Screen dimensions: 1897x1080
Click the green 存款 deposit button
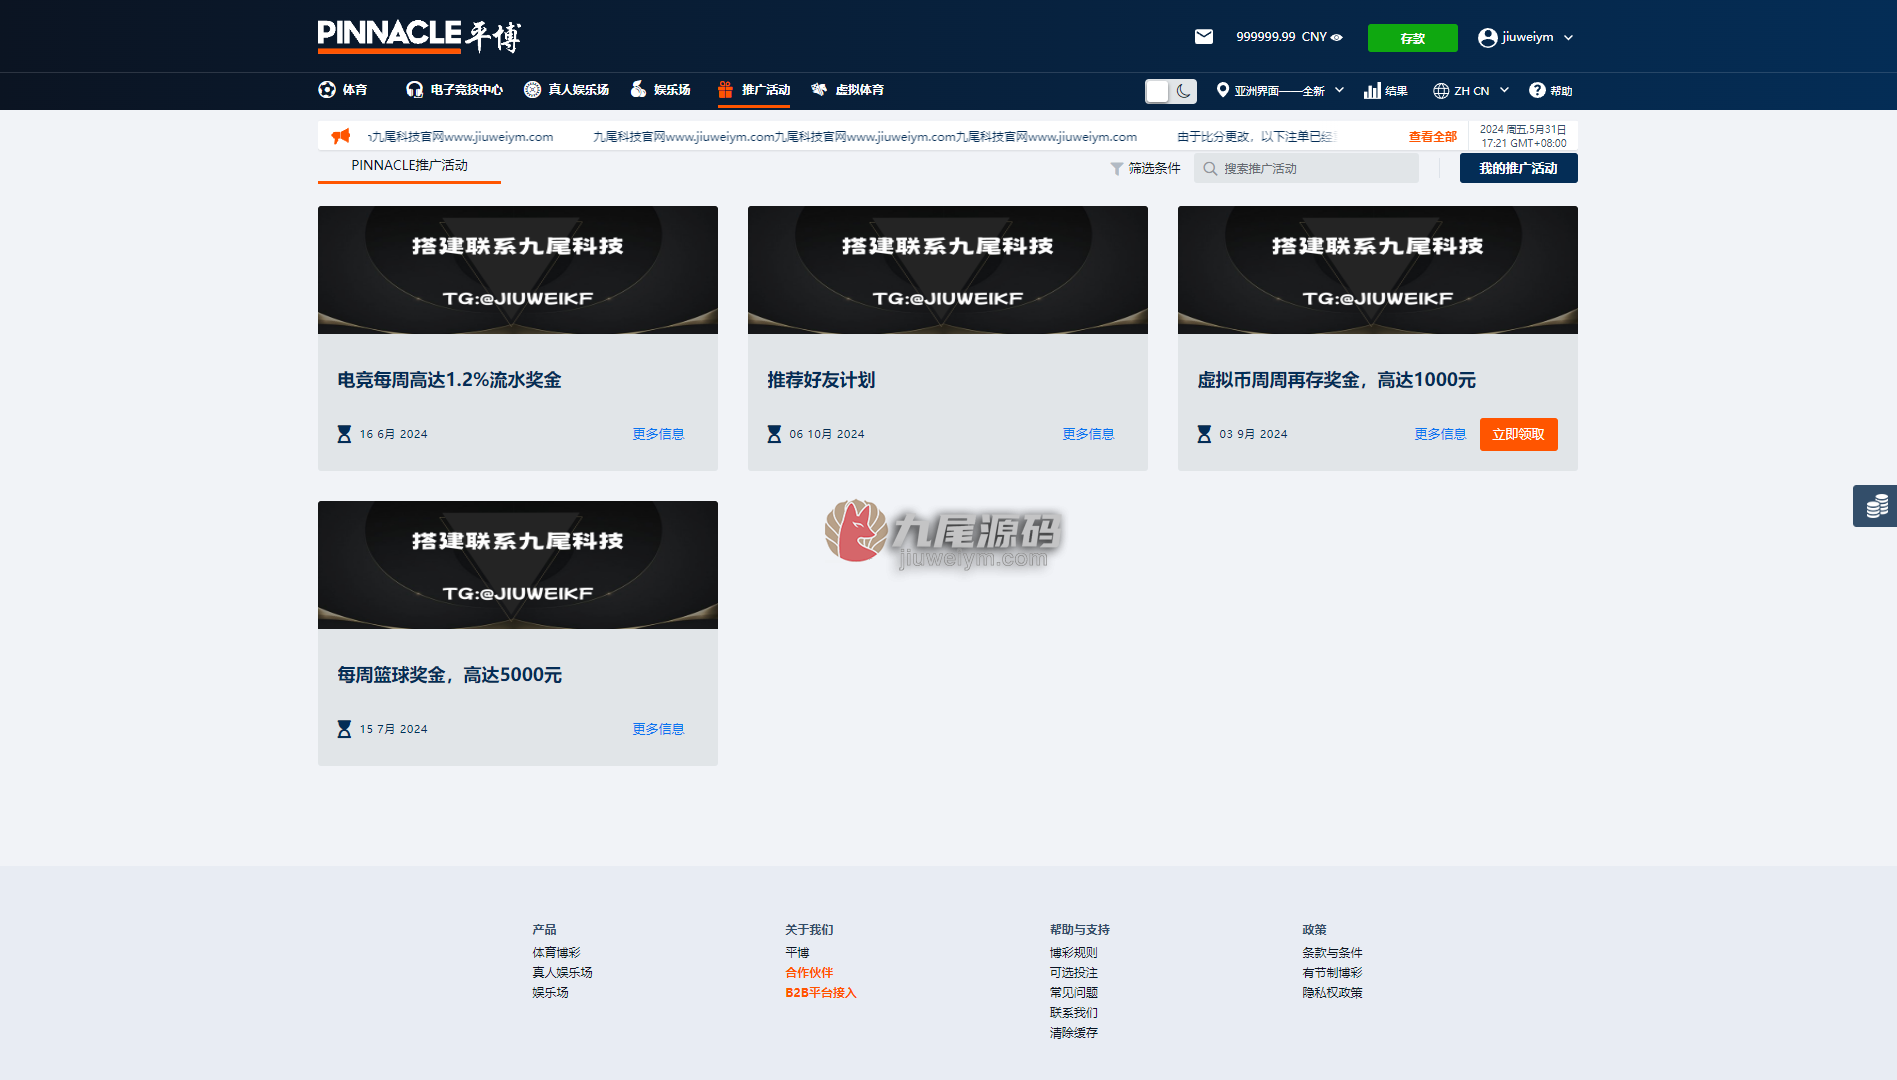pos(1413,38)
